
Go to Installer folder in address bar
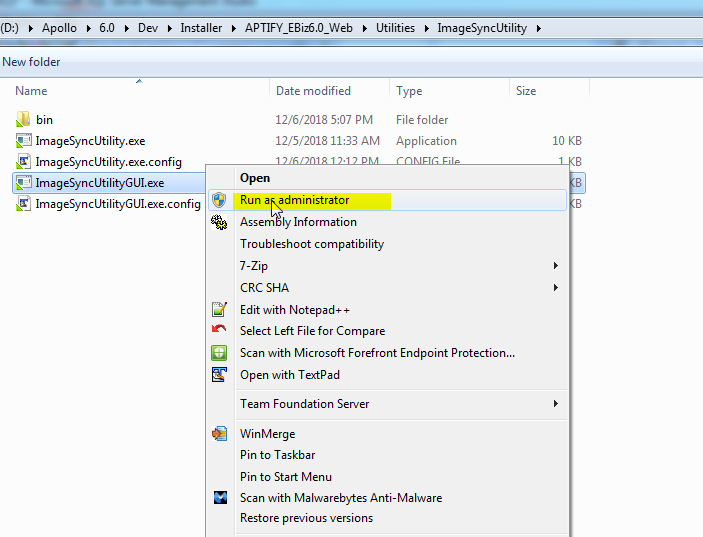coord(201,28)
